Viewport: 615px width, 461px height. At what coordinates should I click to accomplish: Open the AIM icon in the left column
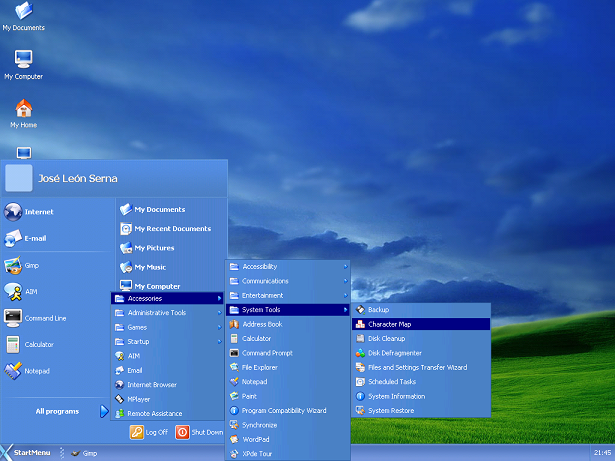pos(13,292)
